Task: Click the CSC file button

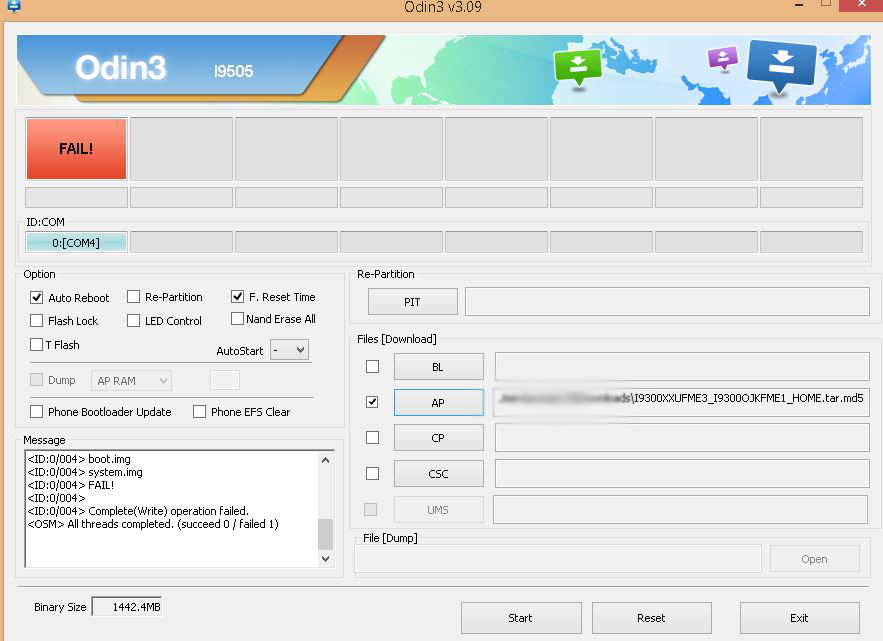Action: (x=438, y=474)
